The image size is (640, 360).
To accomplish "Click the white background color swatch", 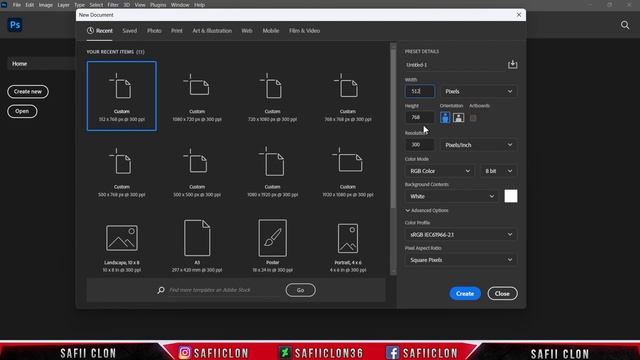I will coord(511,196).
